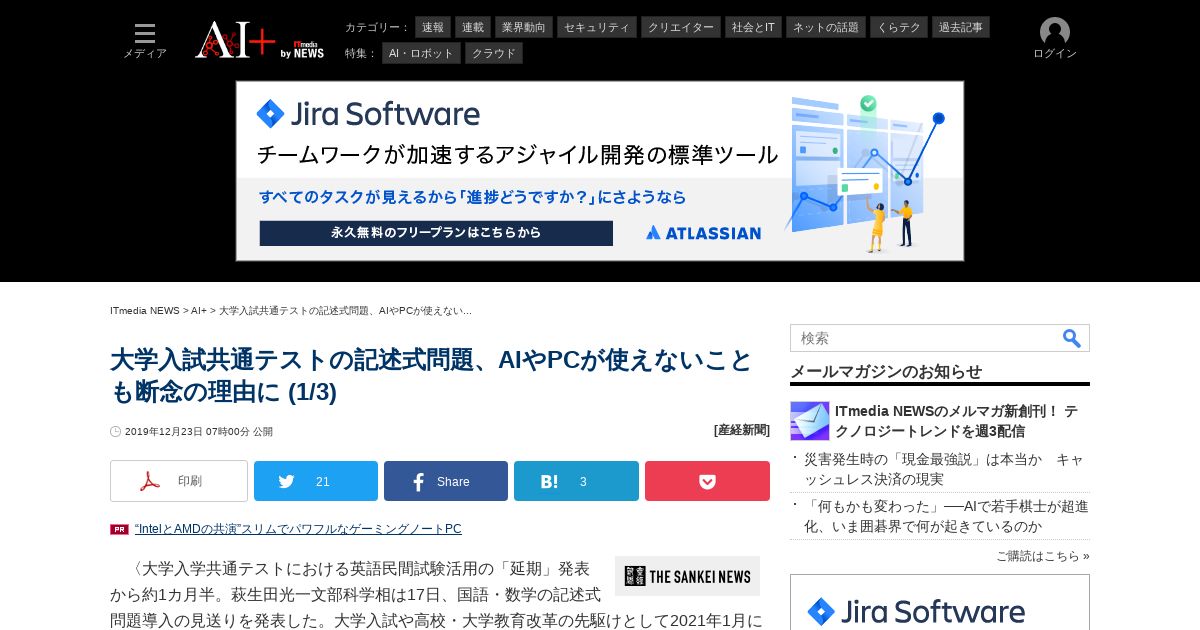Open the 連載 category
Viewport: 1200px width, 630px height.
[473, 27]
